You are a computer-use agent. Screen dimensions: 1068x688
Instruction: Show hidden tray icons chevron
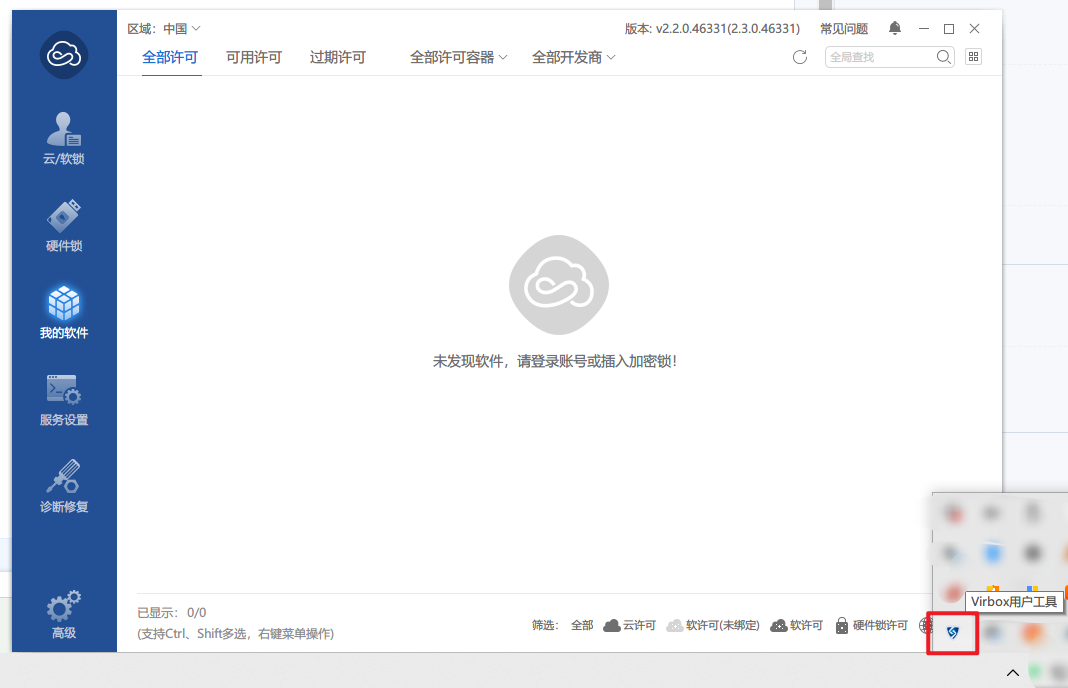tap(1013, 673)
